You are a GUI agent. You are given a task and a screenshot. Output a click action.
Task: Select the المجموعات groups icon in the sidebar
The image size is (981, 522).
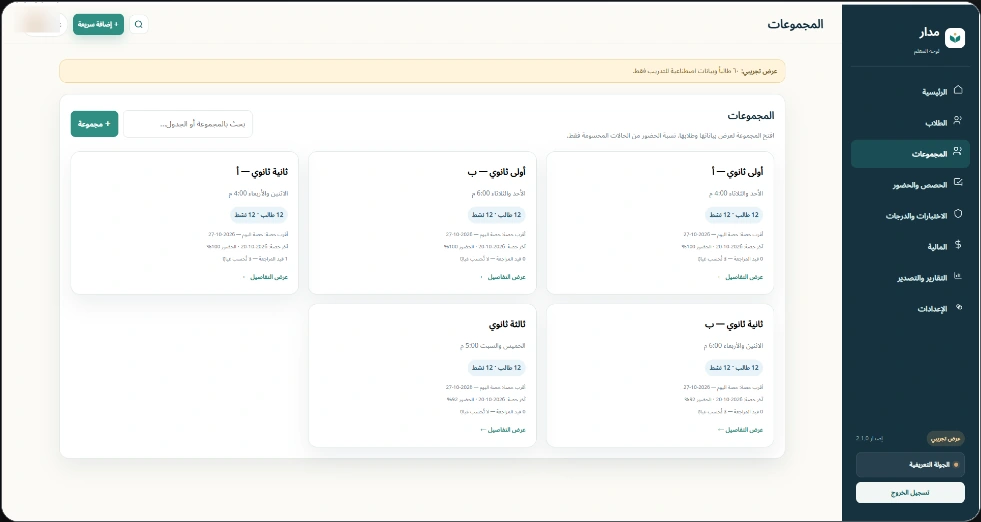coord(957,152)
